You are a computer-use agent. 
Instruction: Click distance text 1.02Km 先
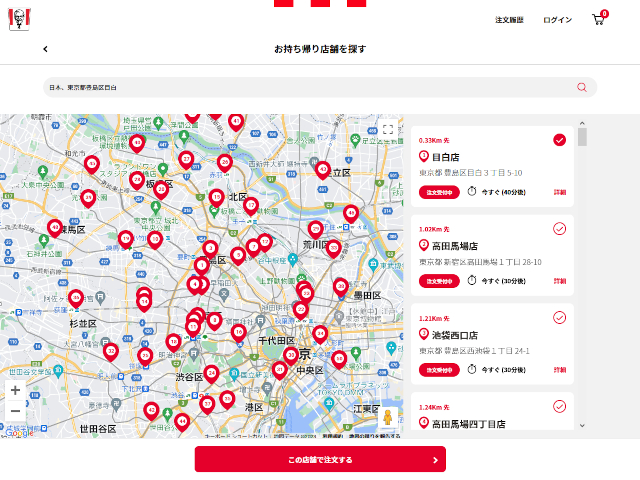click(434, 229)
